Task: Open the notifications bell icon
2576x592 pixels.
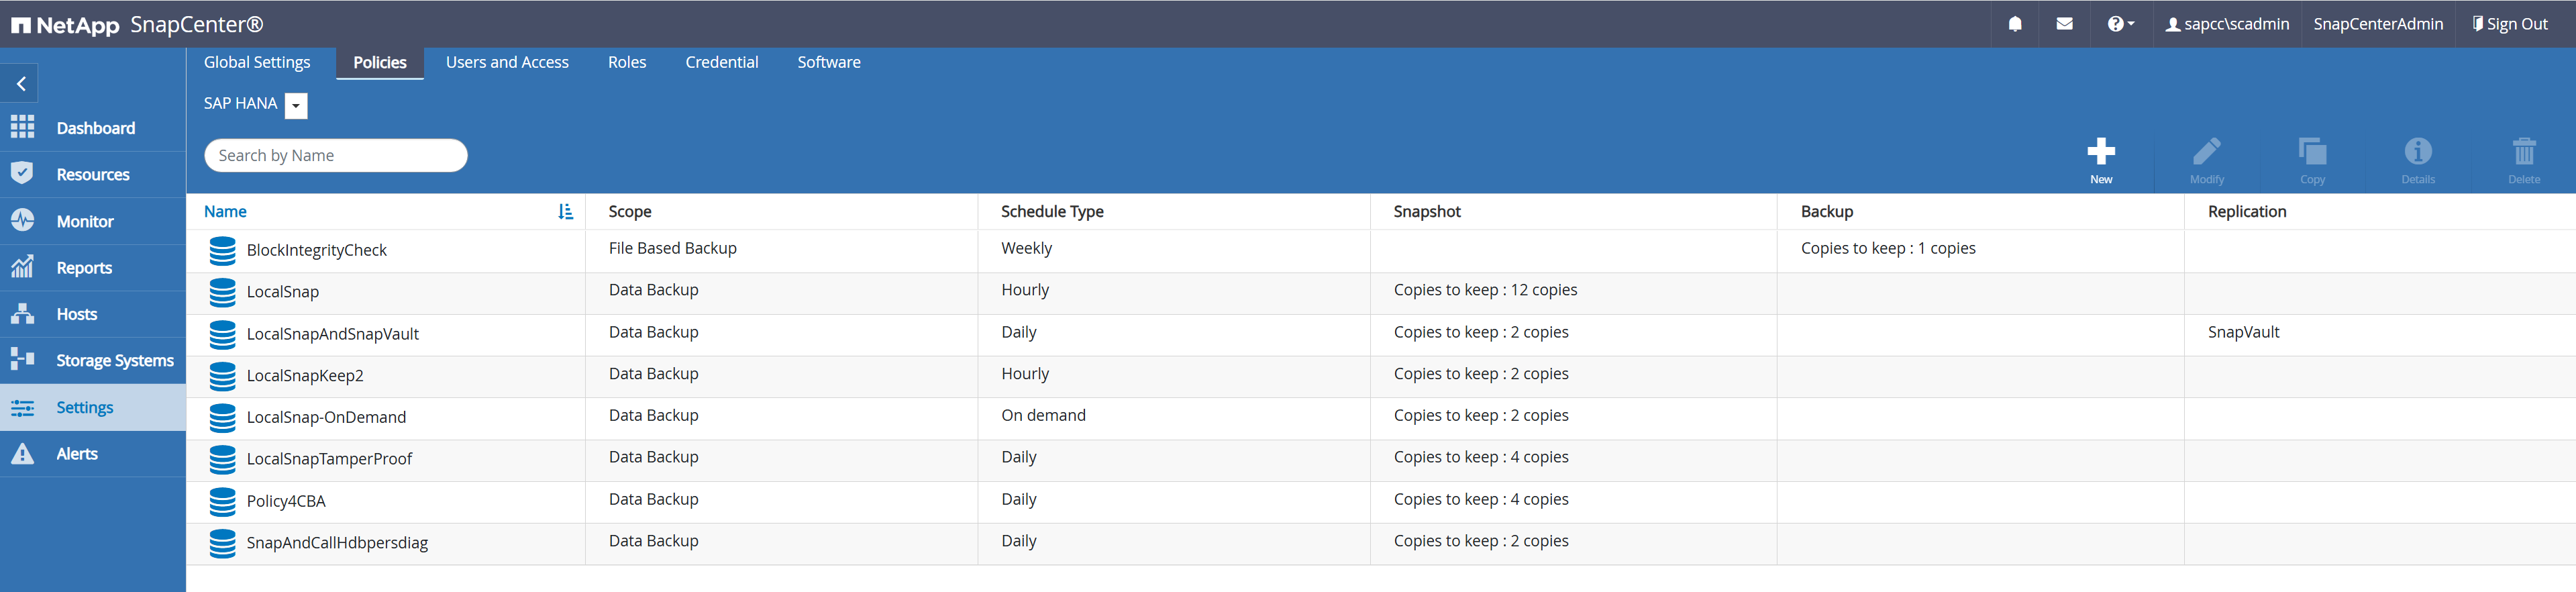Action: [x=2014, y=24]
